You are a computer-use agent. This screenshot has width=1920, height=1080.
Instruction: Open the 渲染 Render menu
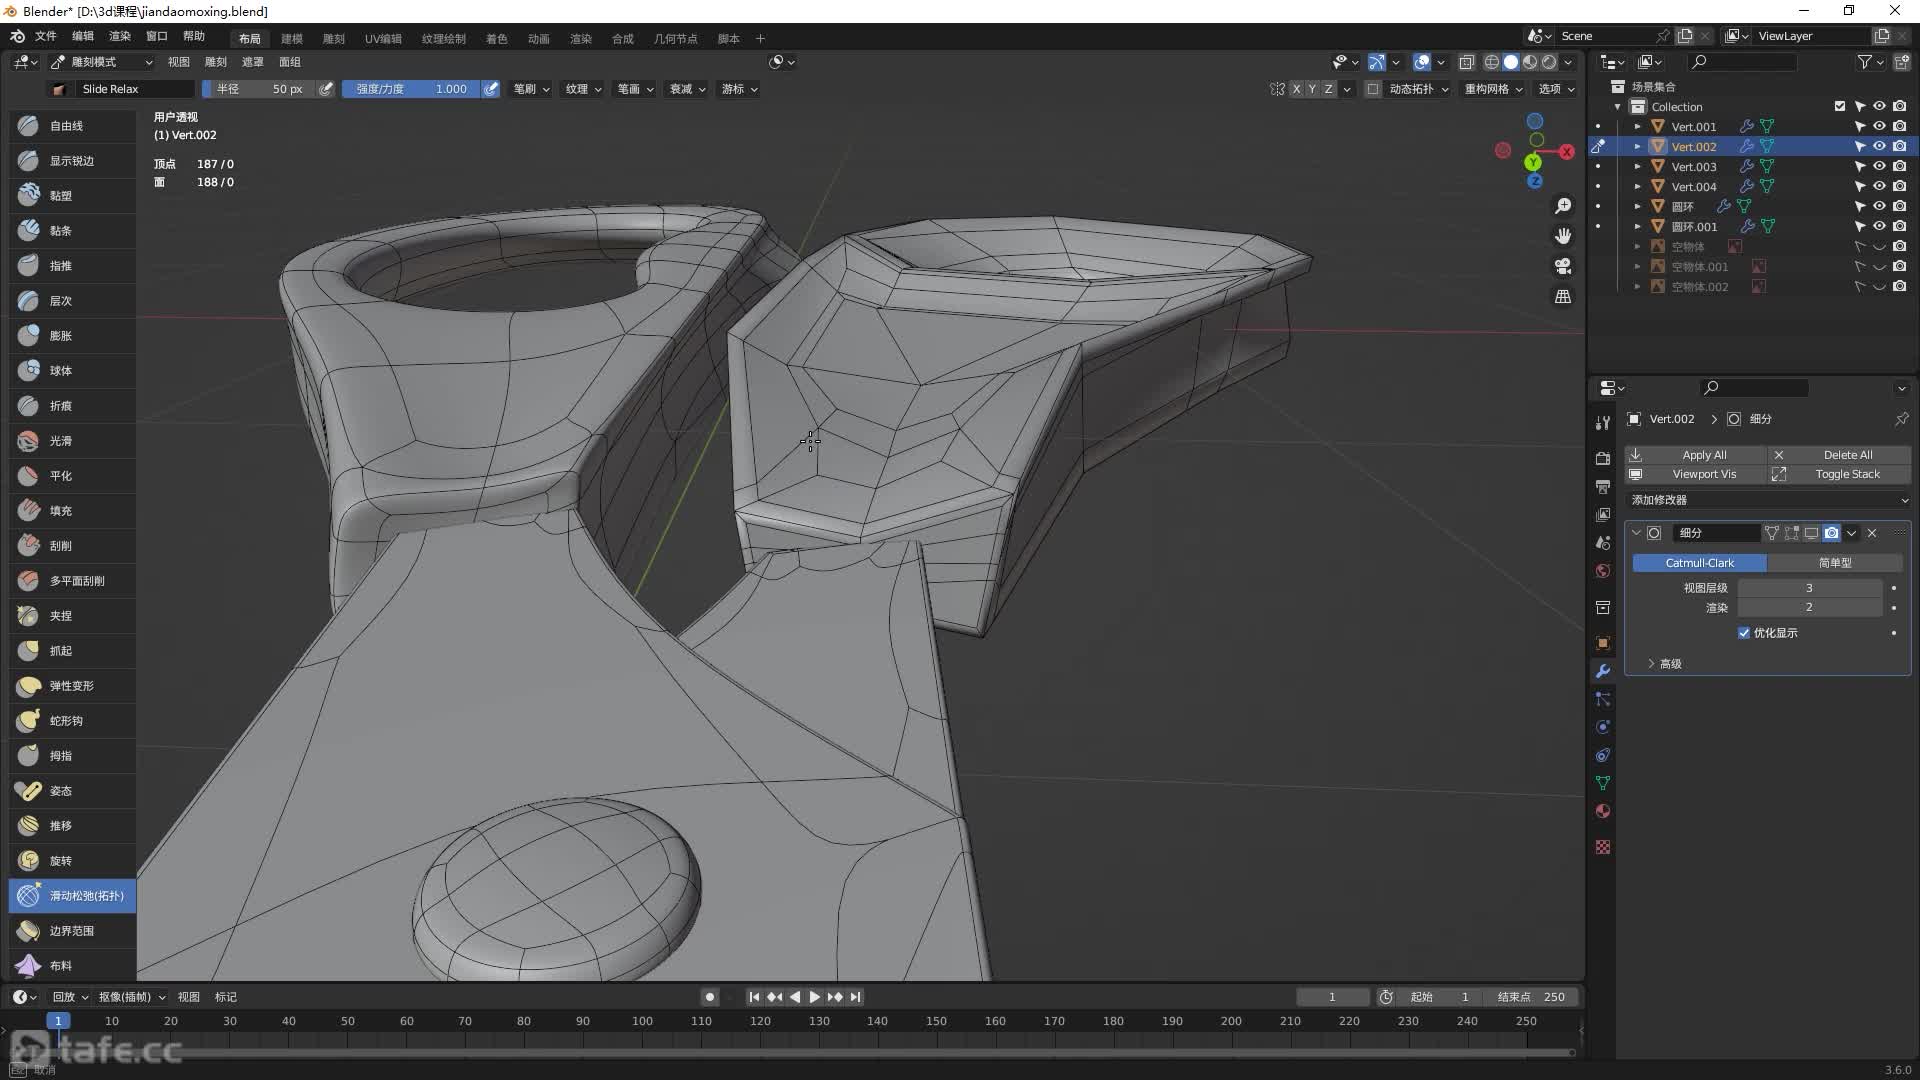coord(120,36)
